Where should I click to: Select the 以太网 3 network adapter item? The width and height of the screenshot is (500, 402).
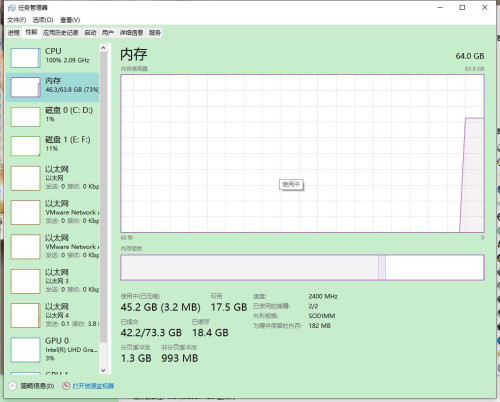pyautogui.click(x=53, y=281)
